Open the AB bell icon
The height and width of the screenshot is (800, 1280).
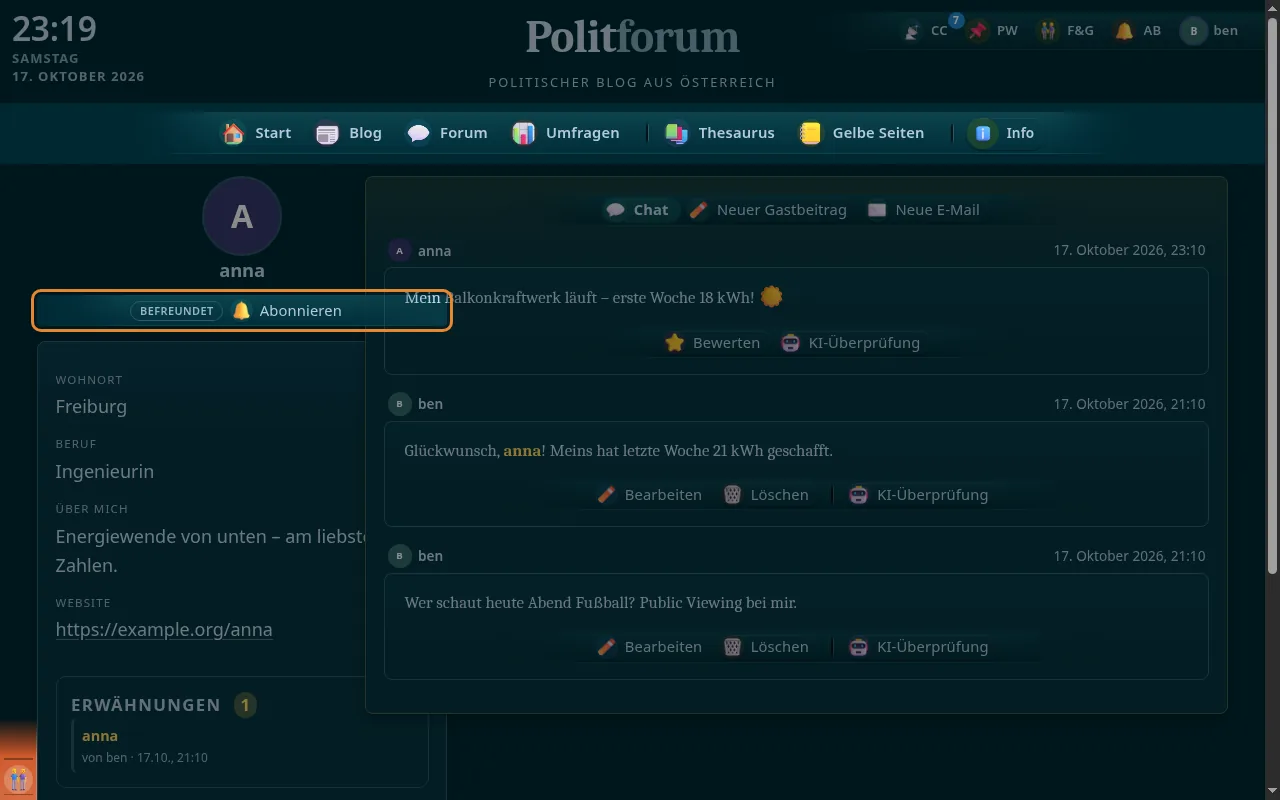point(1138,31)
